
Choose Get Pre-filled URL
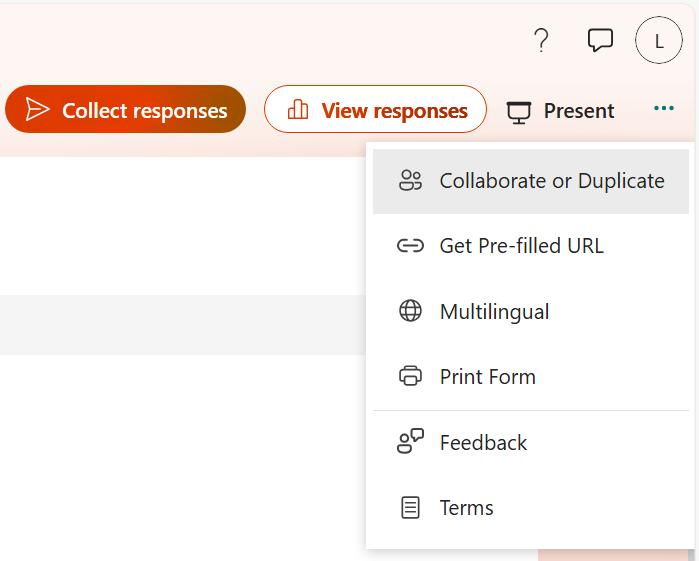click(521, 246)
